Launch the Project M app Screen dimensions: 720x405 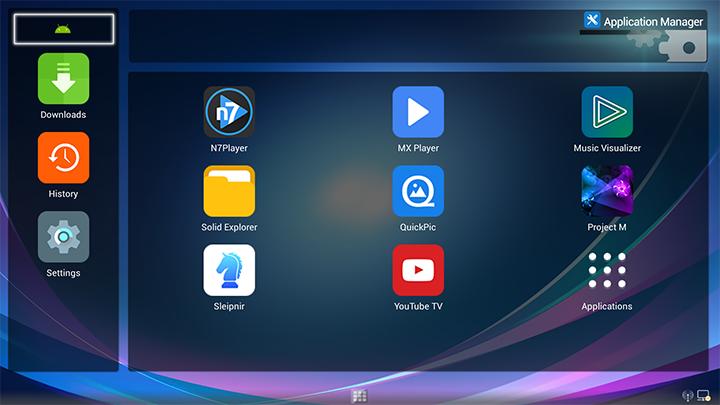click(x=607, y=191)
